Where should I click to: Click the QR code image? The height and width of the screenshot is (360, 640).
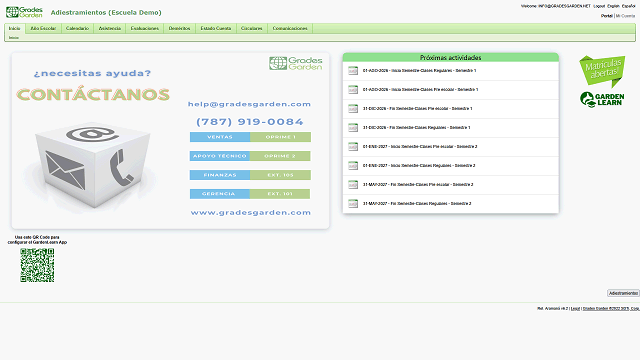click(x=37, y=265)
